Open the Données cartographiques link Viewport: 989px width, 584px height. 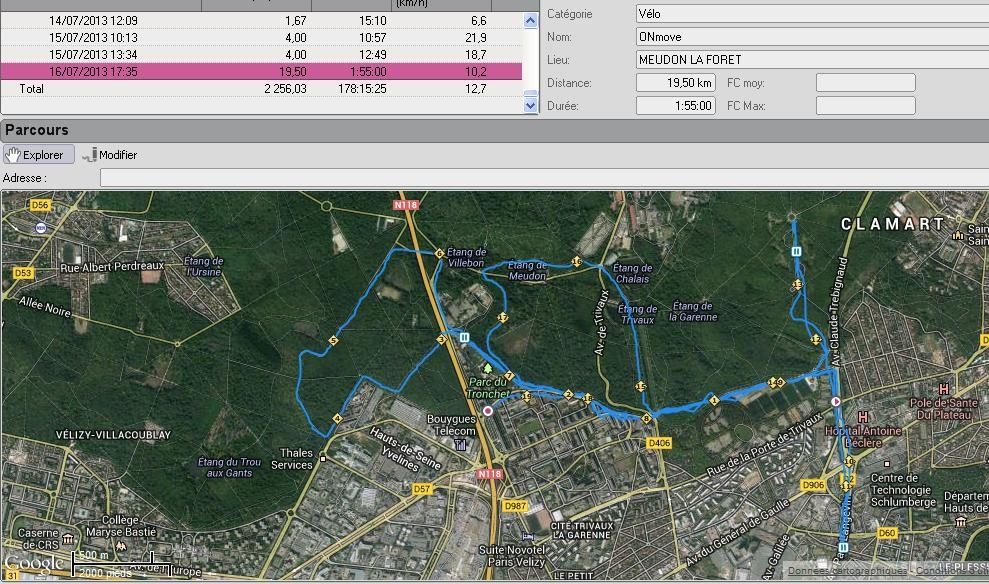(x=846, y=571)
